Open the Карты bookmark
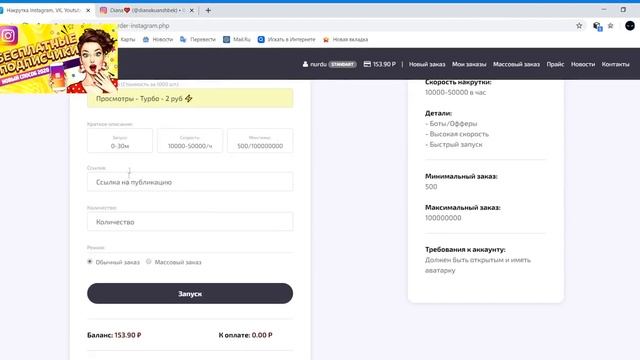640x360 pixels. (128, 40)
